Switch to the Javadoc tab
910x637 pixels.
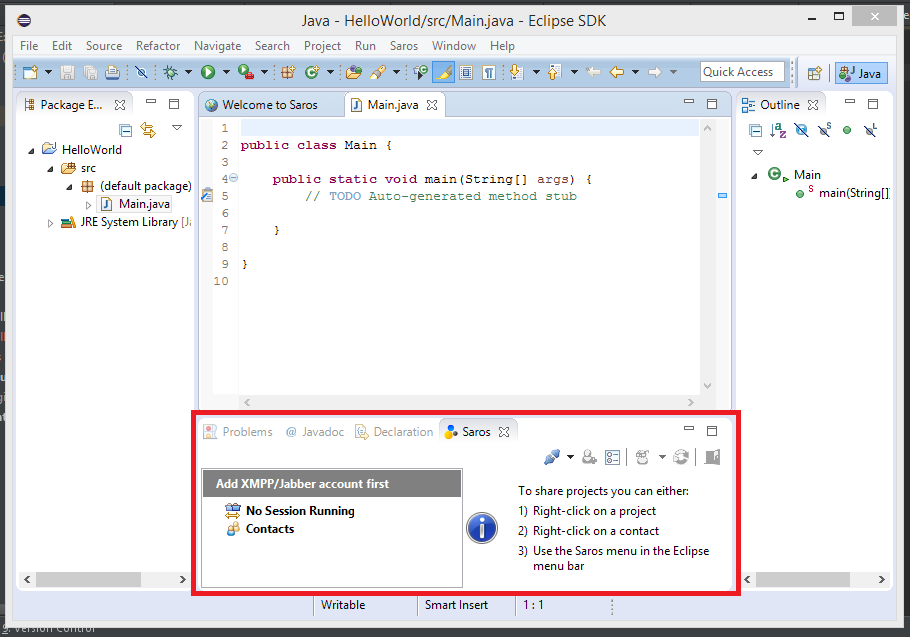click(315, 432)
